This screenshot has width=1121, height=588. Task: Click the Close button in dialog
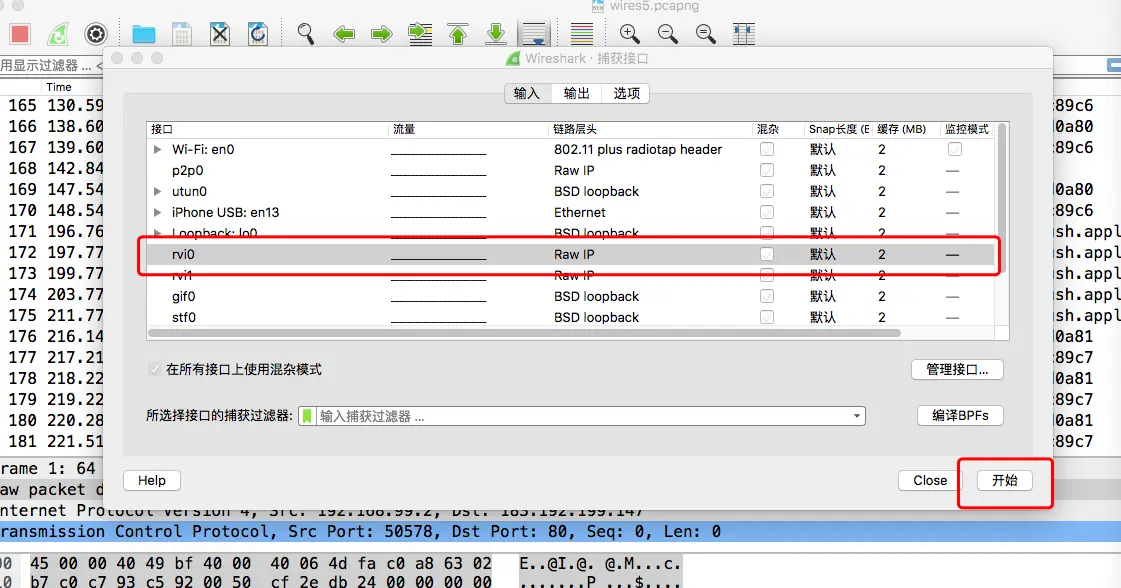pyautogui.click(x=930, y=481)
